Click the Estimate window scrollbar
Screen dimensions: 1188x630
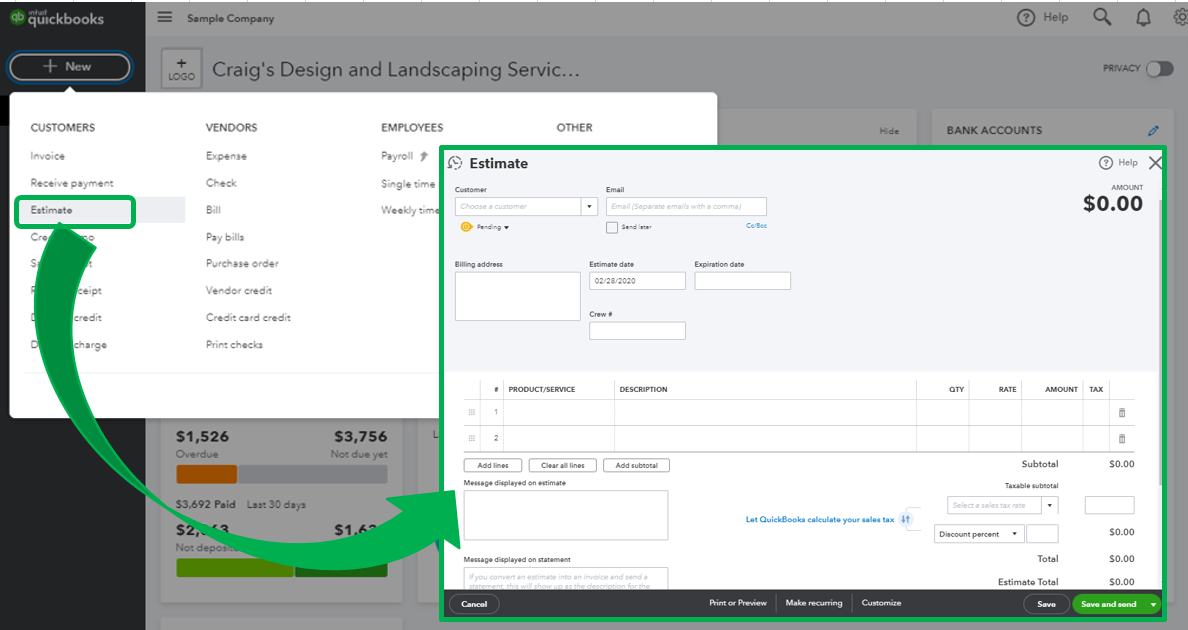pos(1160,341)
